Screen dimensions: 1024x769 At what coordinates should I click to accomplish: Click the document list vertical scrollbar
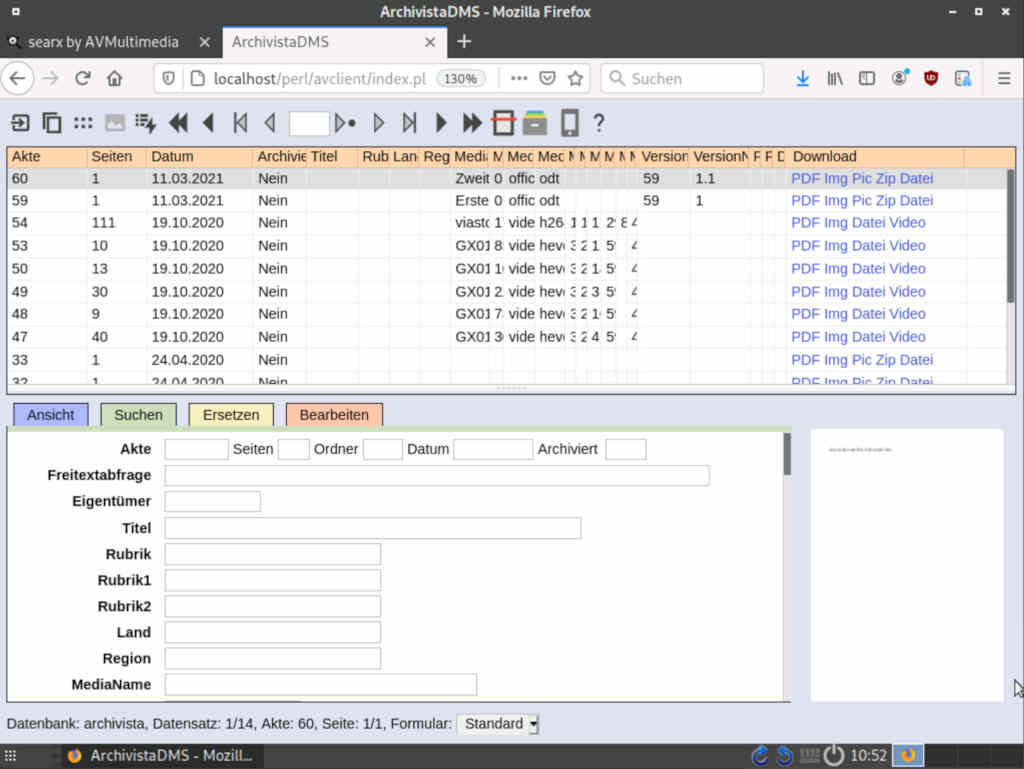[1011, 235]
